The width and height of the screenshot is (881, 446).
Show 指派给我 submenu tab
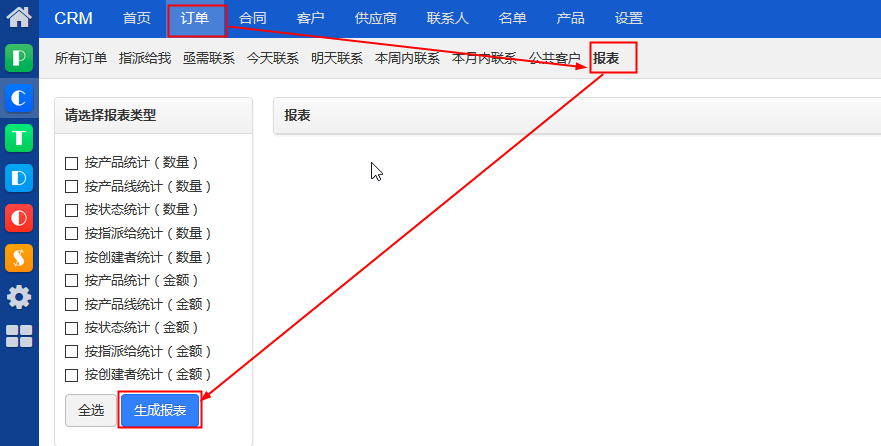click(145, 58)
